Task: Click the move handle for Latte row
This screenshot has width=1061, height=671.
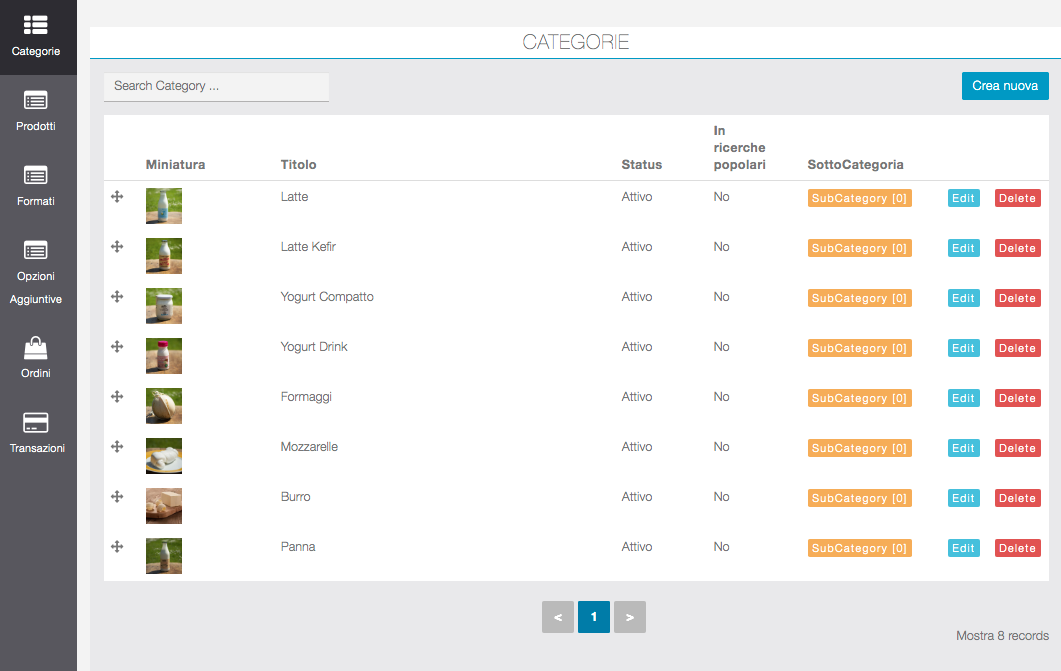Action: tap(117, 197)
